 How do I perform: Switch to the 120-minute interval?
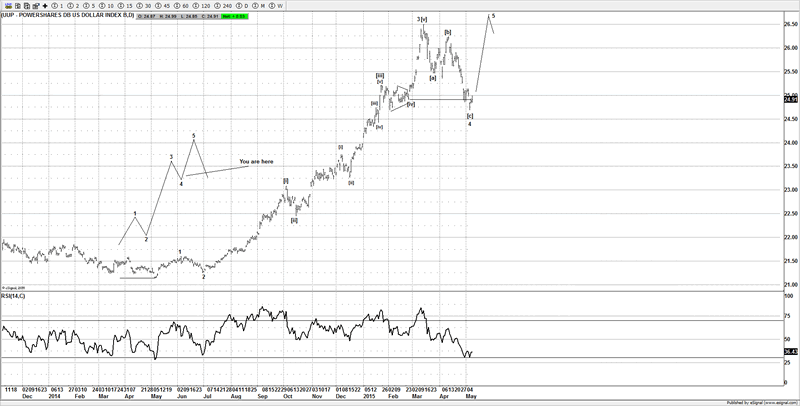click(x=201, y=6)
